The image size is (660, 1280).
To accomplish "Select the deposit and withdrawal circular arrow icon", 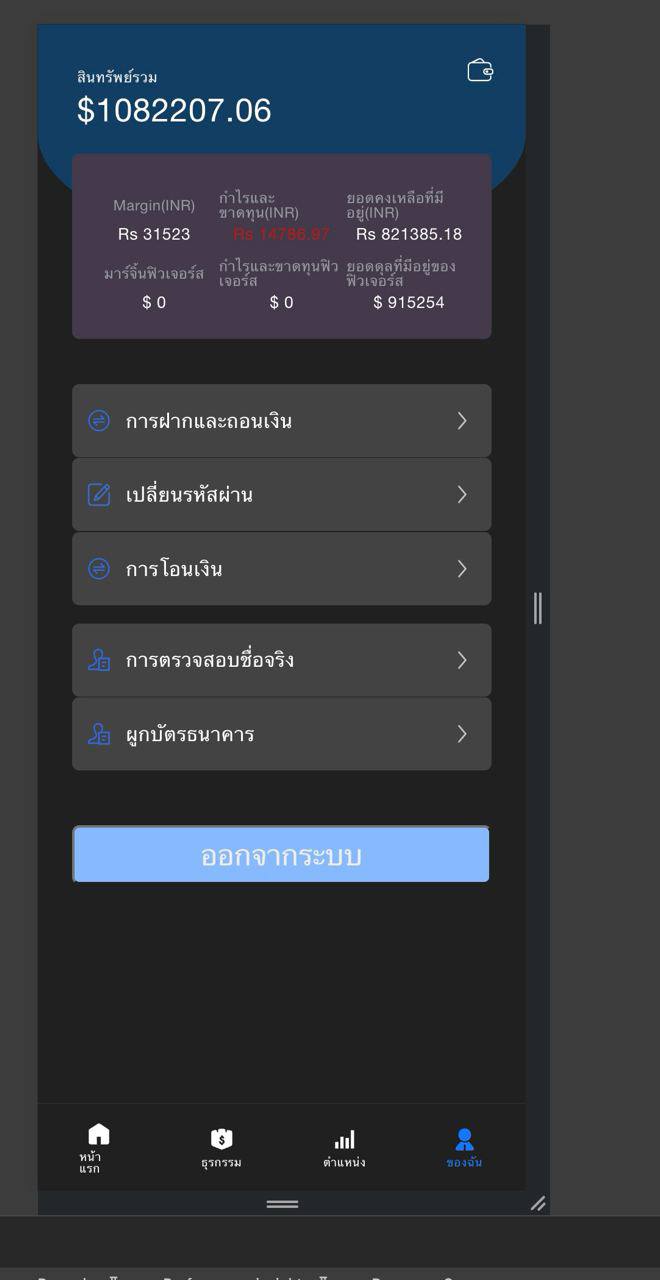I will pos(97,420).
